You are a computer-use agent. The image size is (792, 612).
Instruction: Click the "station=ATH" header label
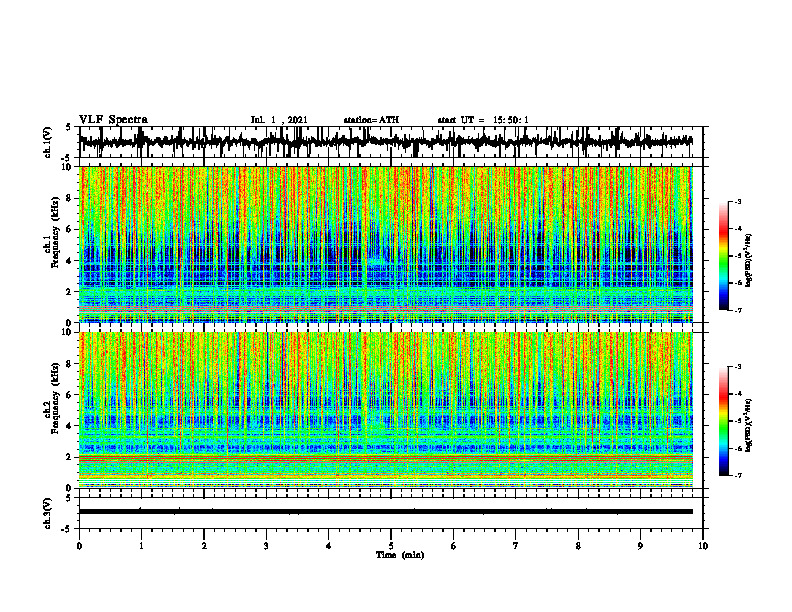[371, 120]
